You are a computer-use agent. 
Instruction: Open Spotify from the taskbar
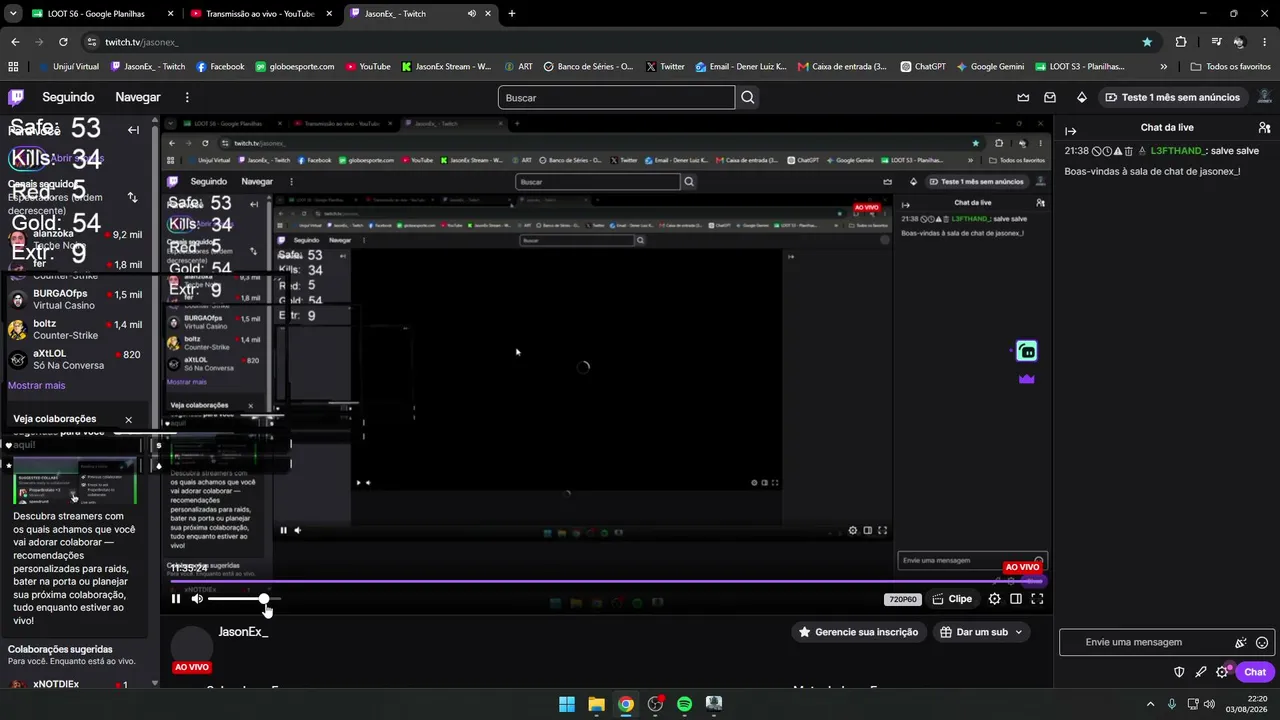684,704
